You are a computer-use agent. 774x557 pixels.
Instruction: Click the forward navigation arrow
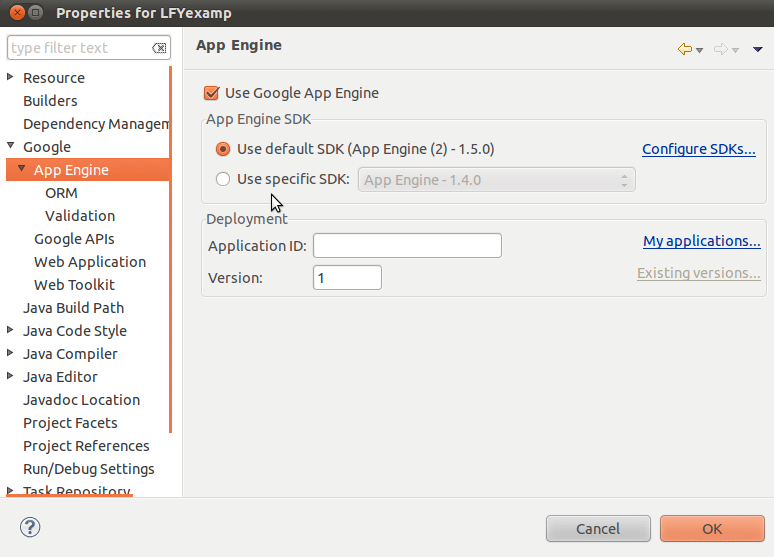tap(720, 49)
